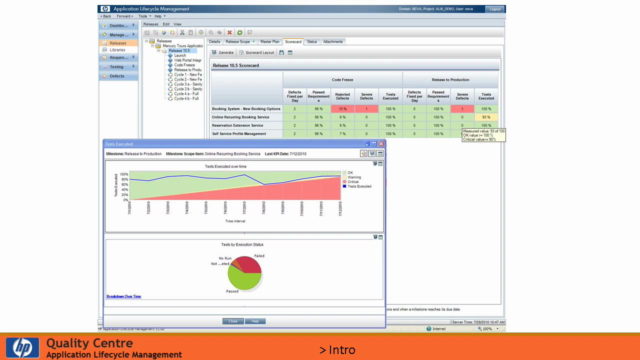
Task: Click middle icon in Tests Executed dialog header
Action: [x=372, y=153]
